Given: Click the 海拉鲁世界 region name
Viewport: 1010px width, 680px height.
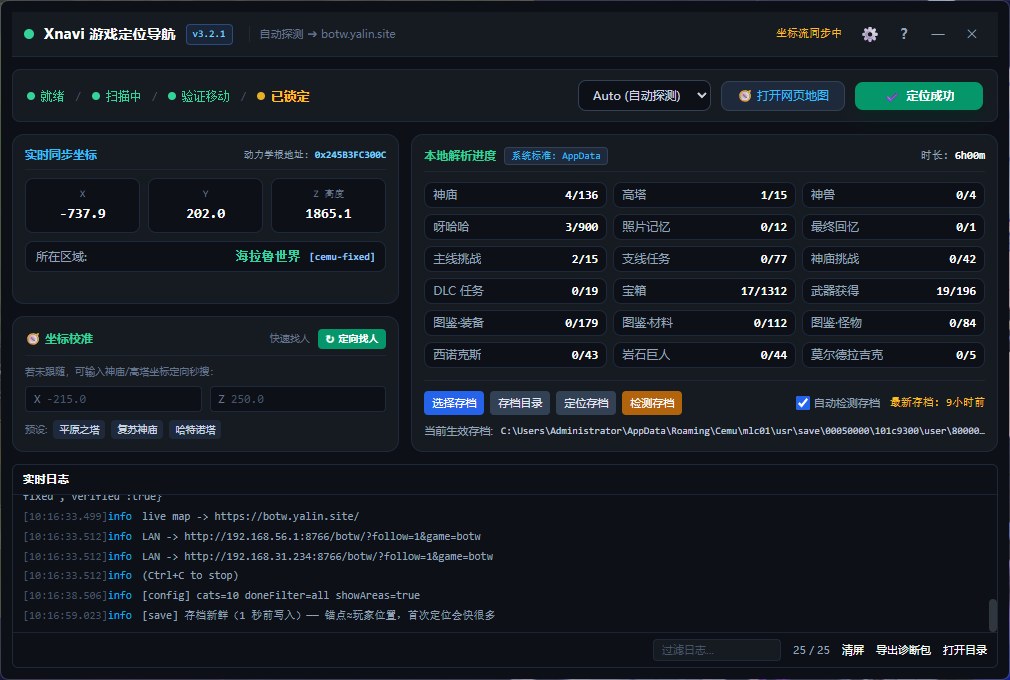Looking at the screenshot, I should click(x=267, y=256).
